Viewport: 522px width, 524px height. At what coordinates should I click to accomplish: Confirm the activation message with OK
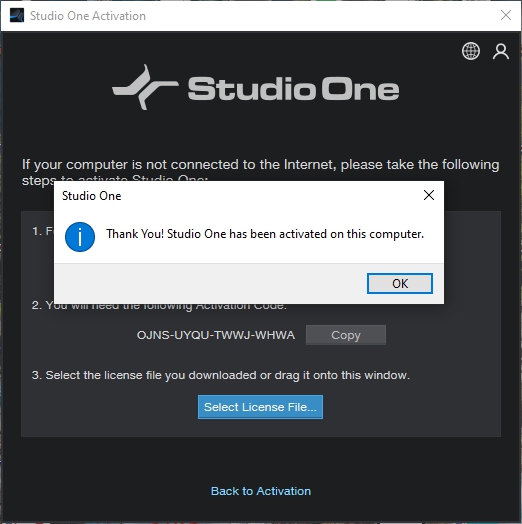tap(400, 283)
